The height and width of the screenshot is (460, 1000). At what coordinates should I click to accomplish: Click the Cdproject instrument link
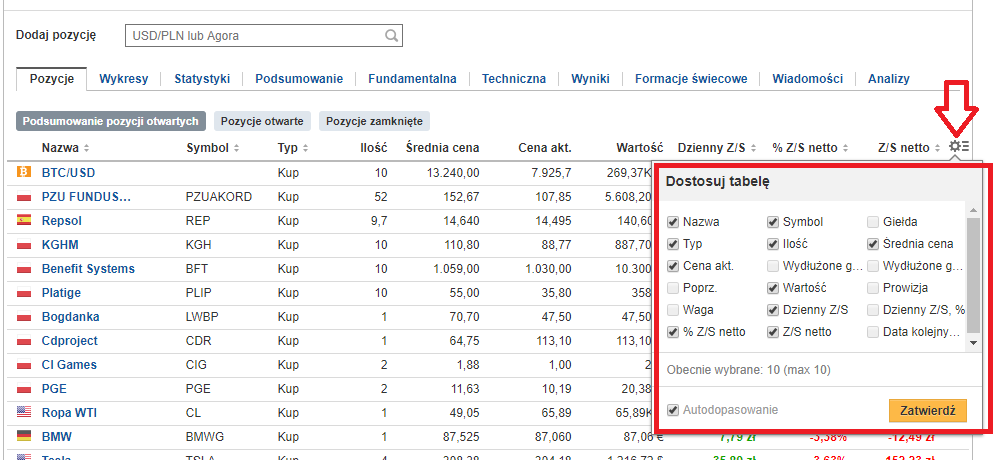(70, 341)
